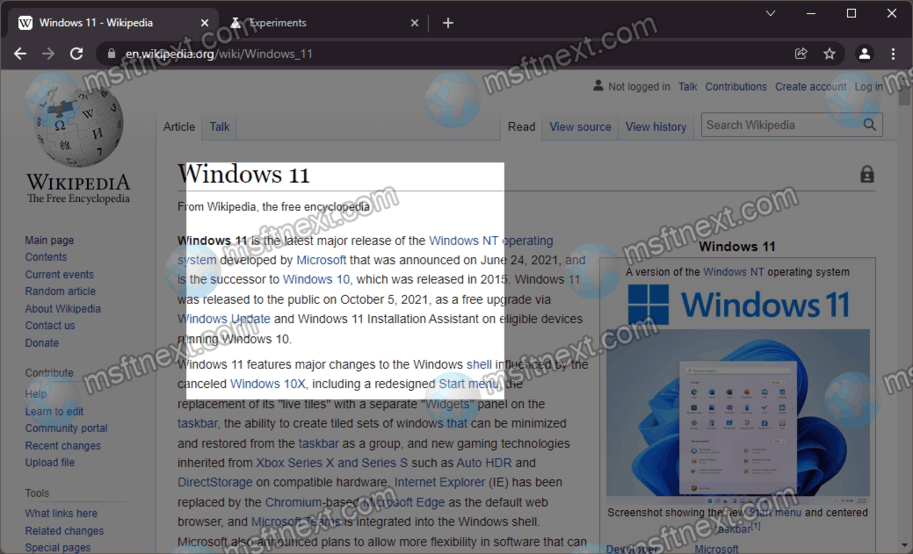This screenshot has width=913, height=554.
Task: Click the Wikipedia search magnifier icon
Action: (869, 125)
